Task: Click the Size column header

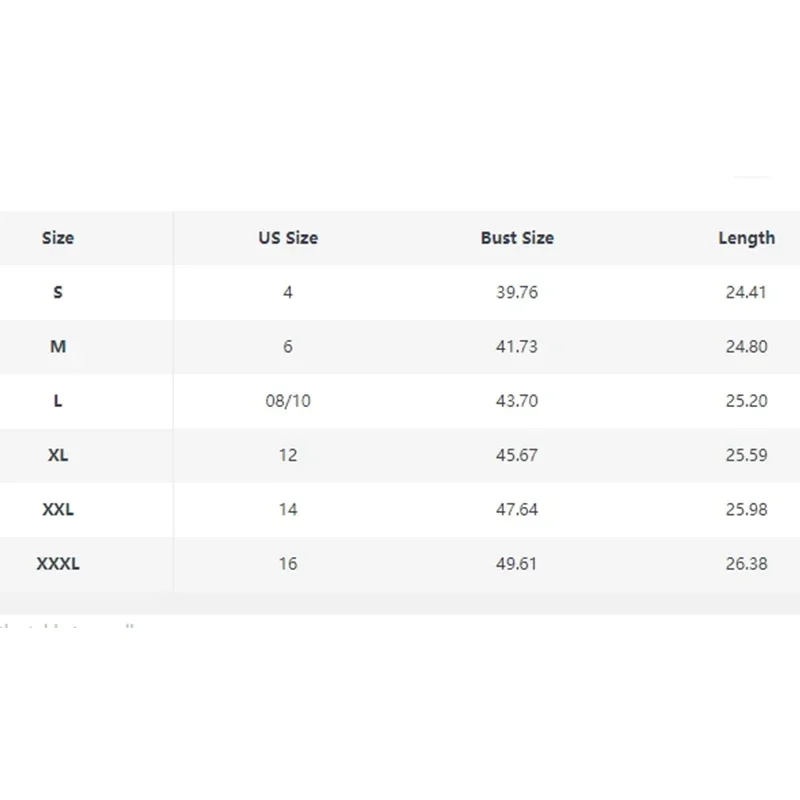Action: pyautogui.click(x=58, y=238)
